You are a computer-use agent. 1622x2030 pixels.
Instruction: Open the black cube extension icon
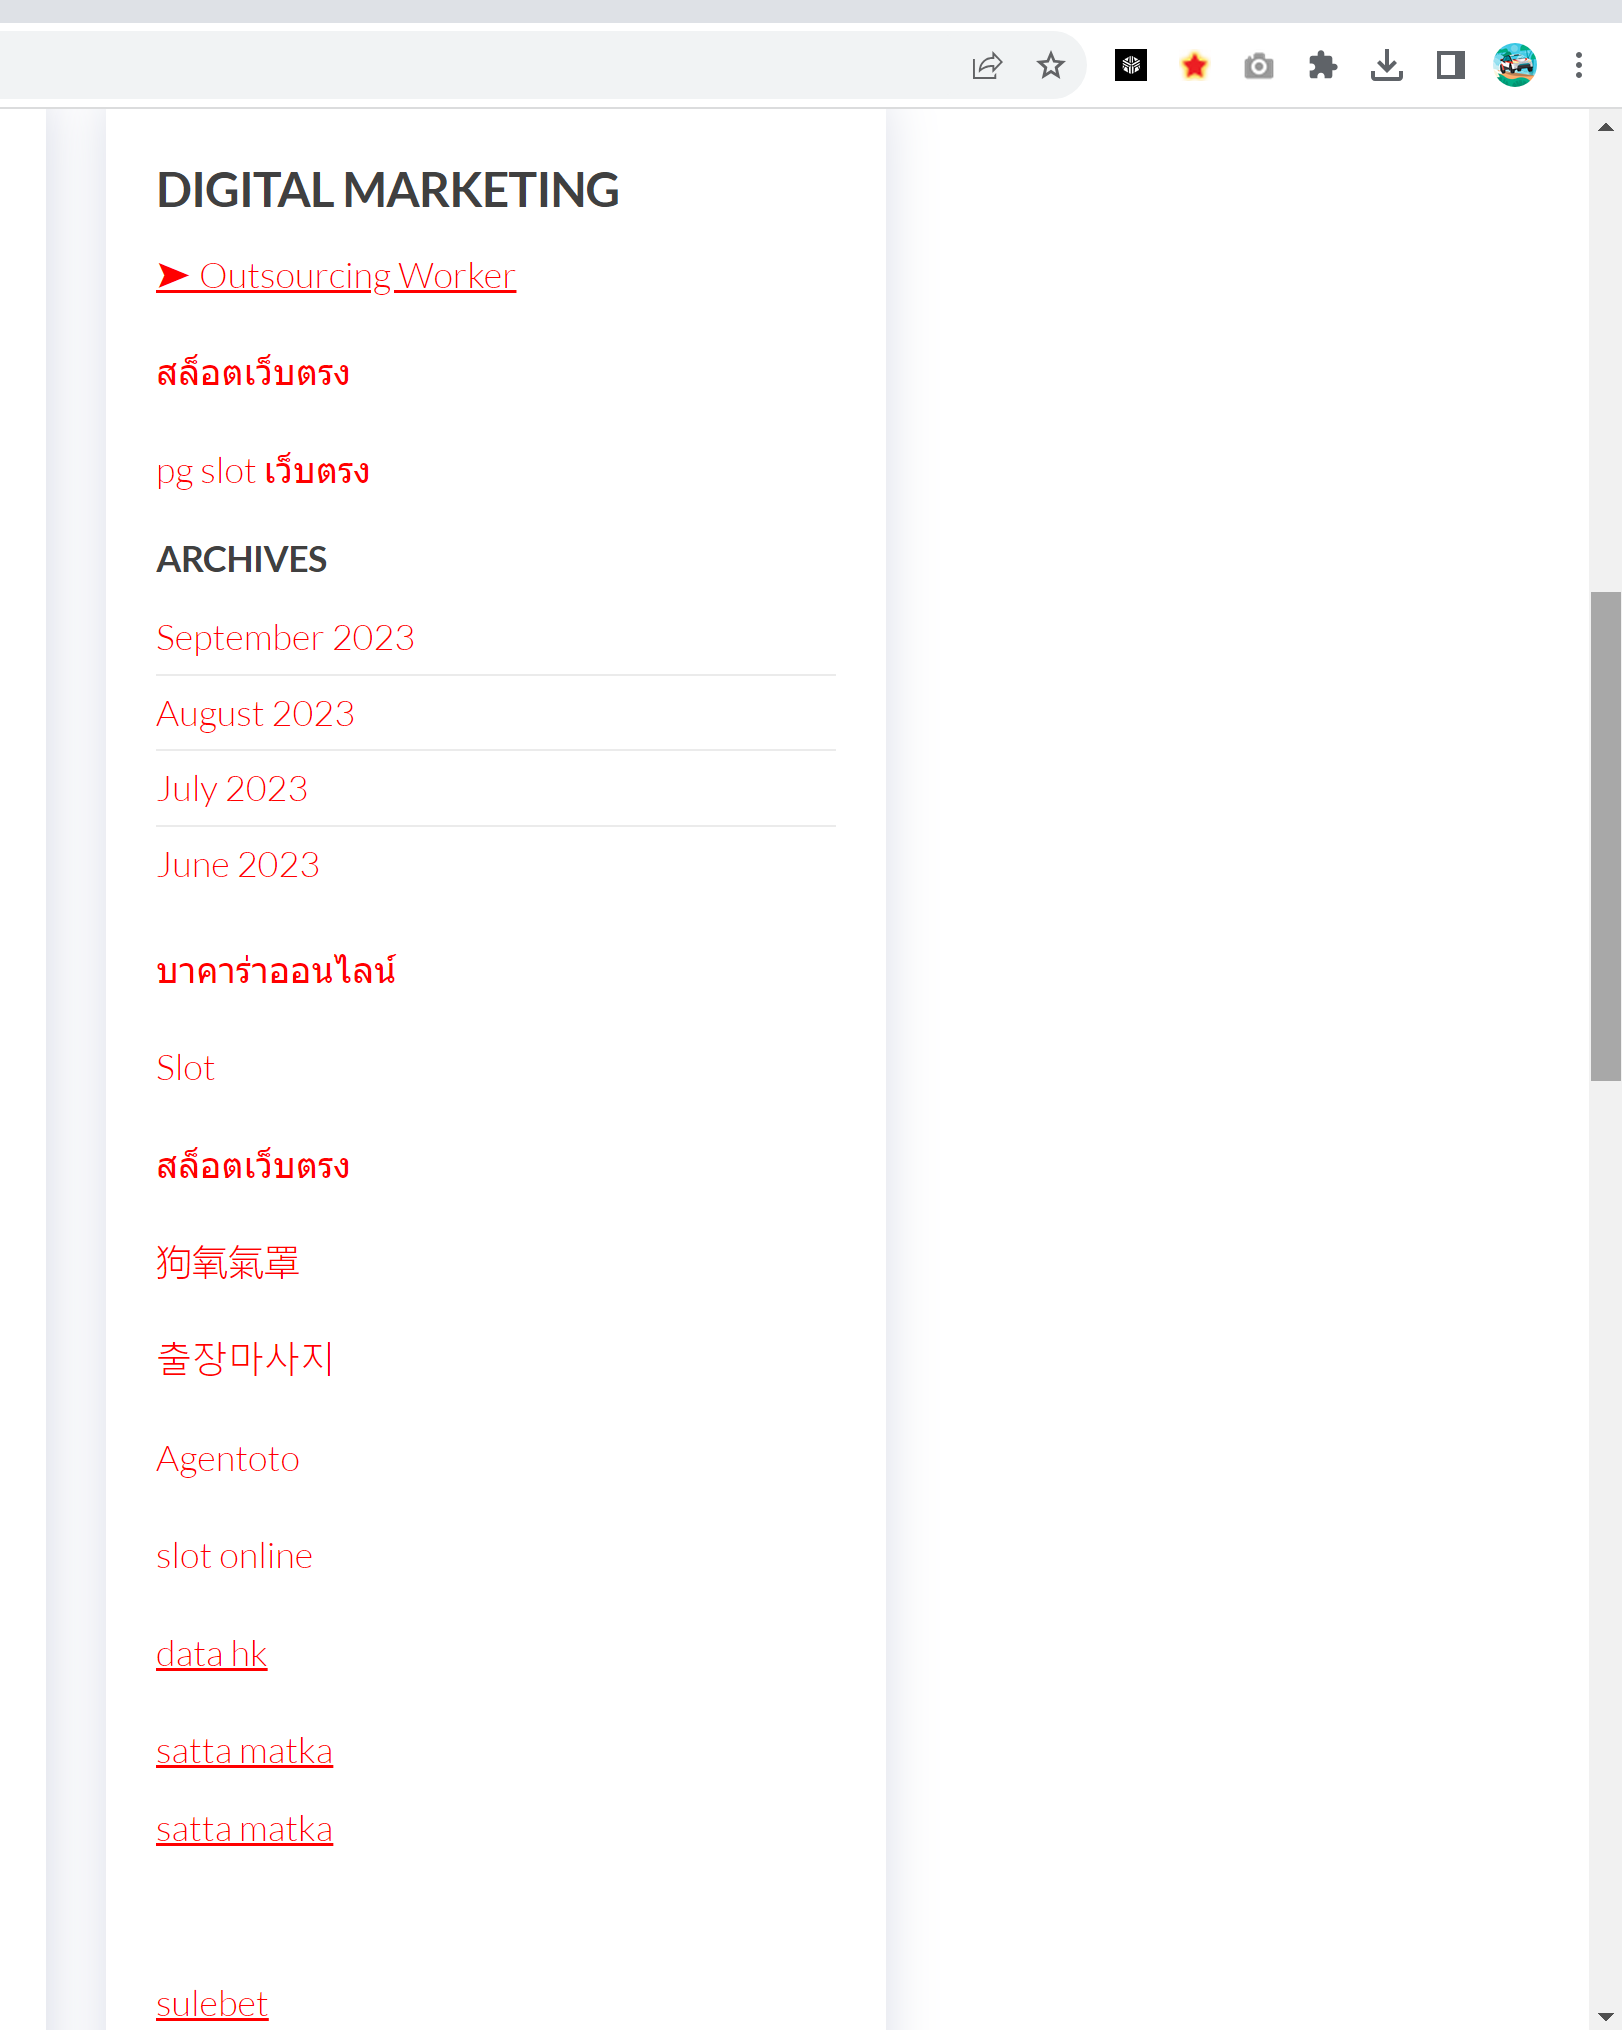pos(1130,66)
